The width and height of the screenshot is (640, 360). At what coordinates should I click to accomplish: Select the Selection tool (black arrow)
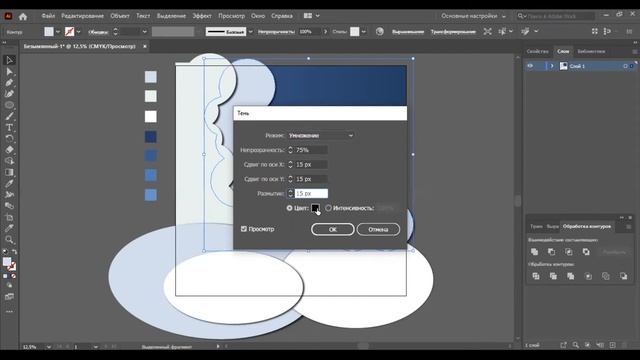[x=9, y=60]
